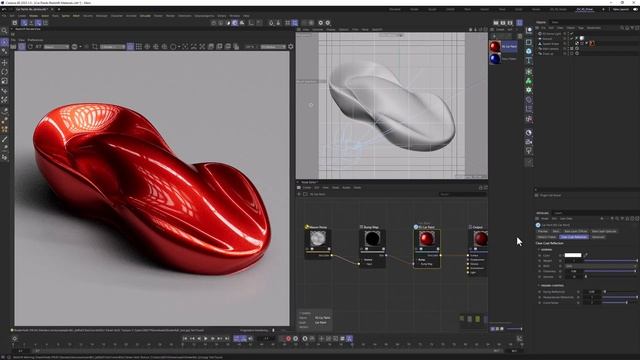
Task: Click the RS Car Paint node header icon
Action: [416, 227]
